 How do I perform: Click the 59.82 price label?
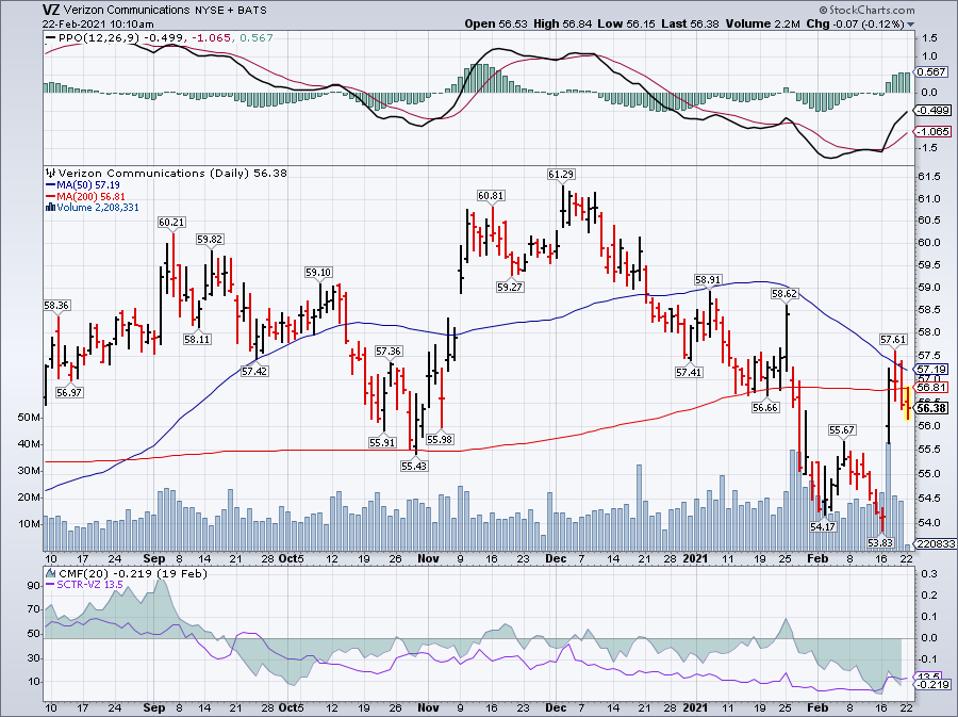click(x=210, y=239)
